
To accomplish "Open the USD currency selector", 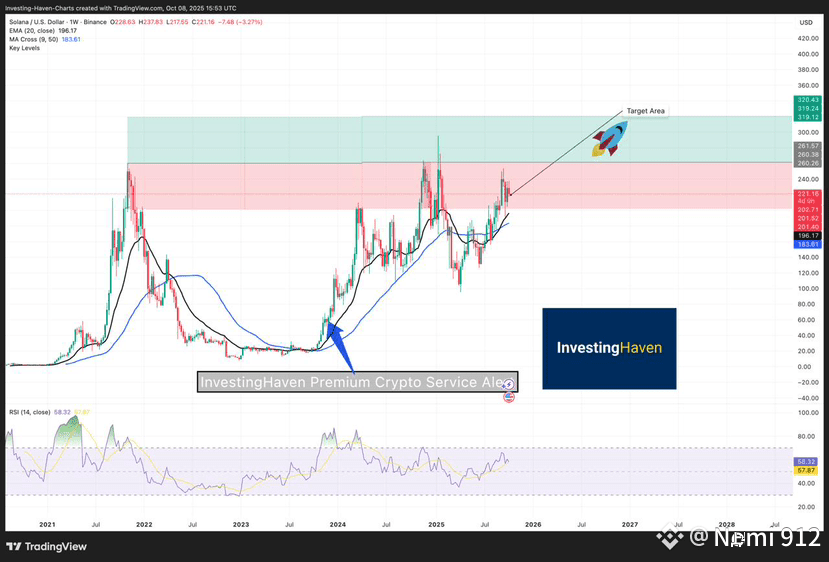I will coord(806,22).
